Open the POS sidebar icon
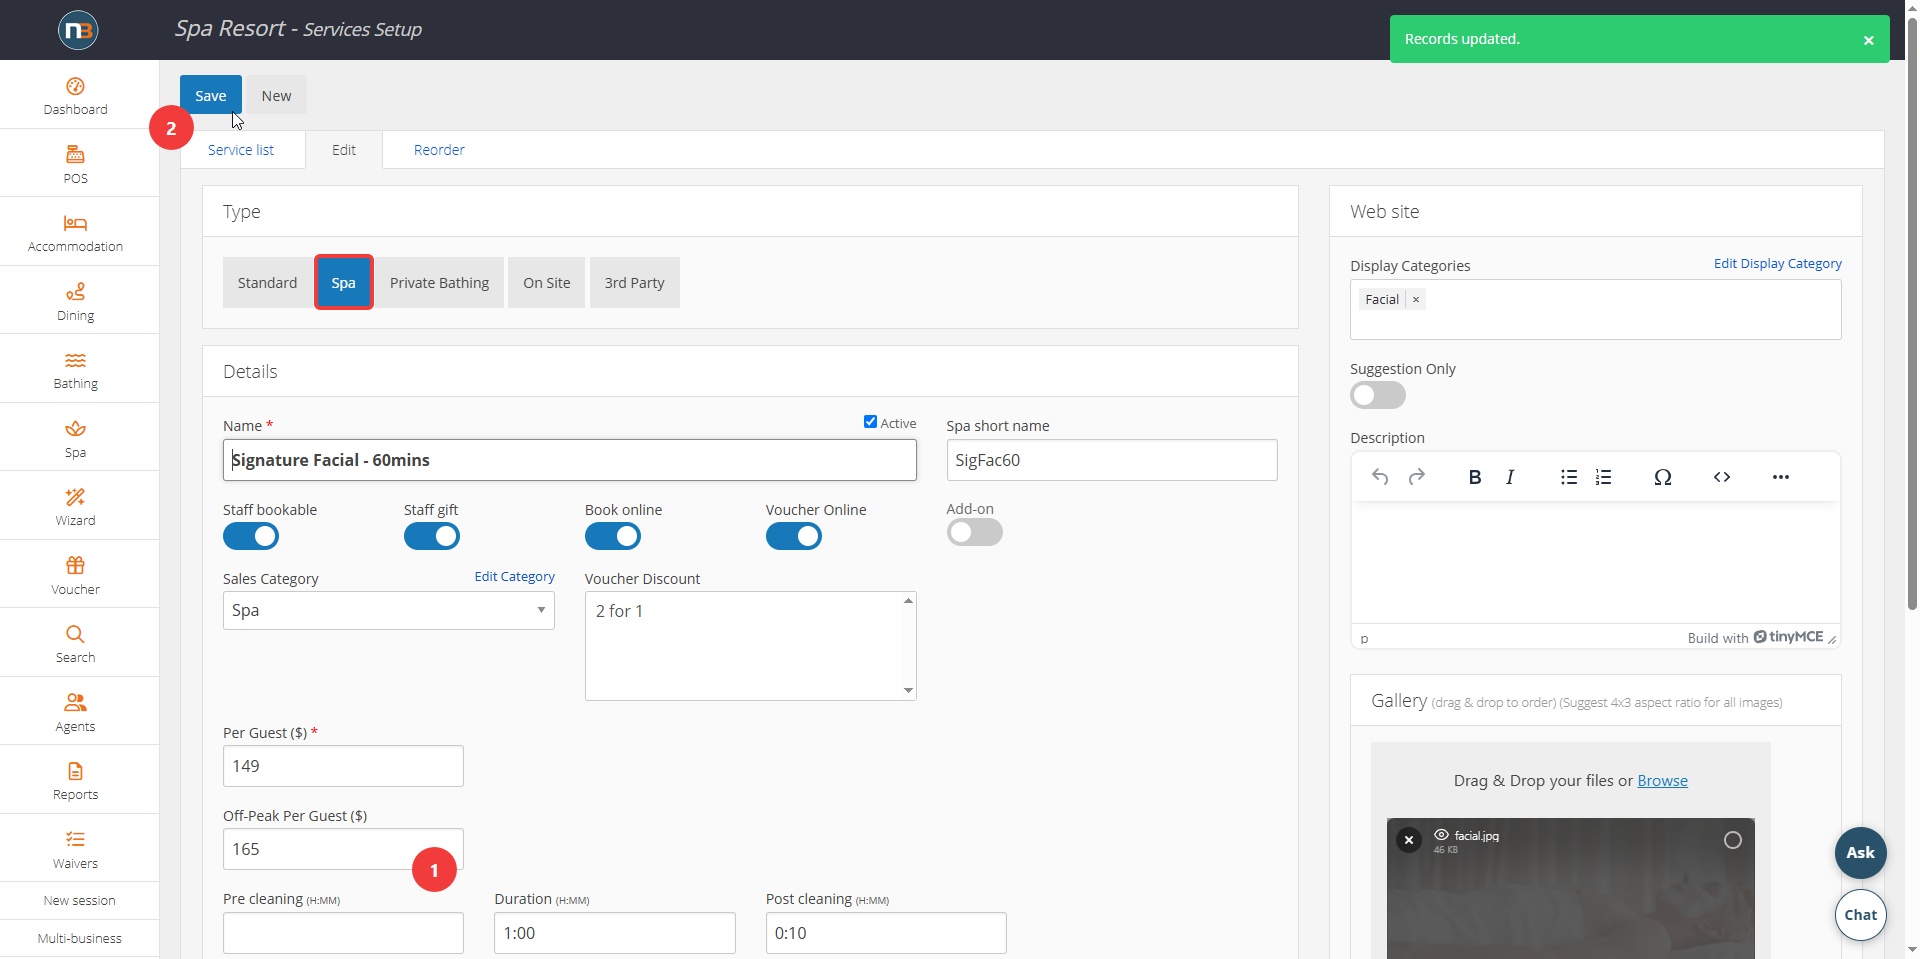This screenshot has width=1920, height=959. [75, 155]
